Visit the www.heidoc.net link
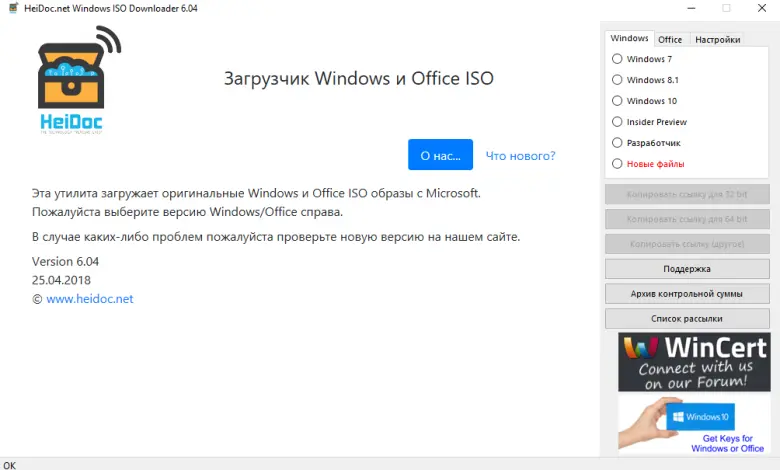Image resolution: width=780 pixels, height=470 pixels. [x=89, y=299]
